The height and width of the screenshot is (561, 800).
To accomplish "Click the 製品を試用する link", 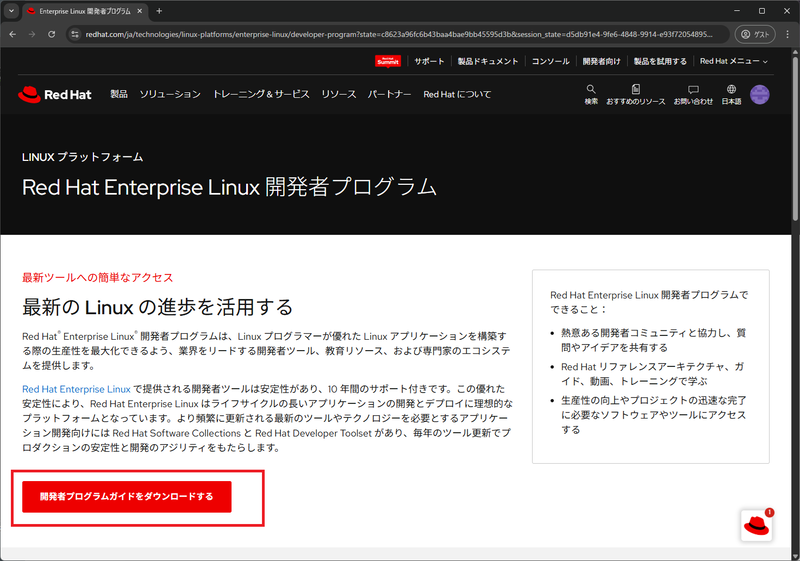I will coord(660,61).
